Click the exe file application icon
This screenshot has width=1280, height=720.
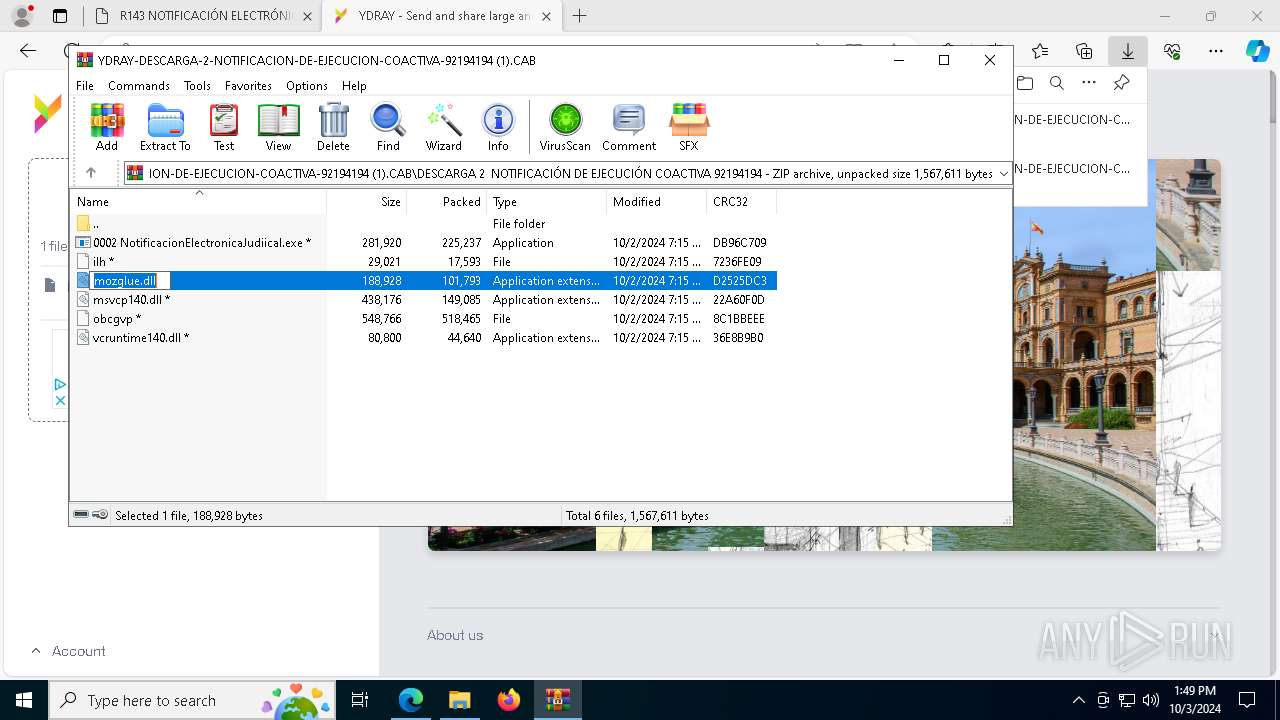(83, 243)
